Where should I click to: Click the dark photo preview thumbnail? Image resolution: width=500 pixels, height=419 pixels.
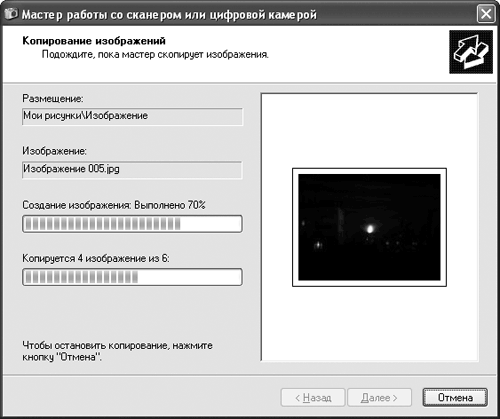point(369,227)
